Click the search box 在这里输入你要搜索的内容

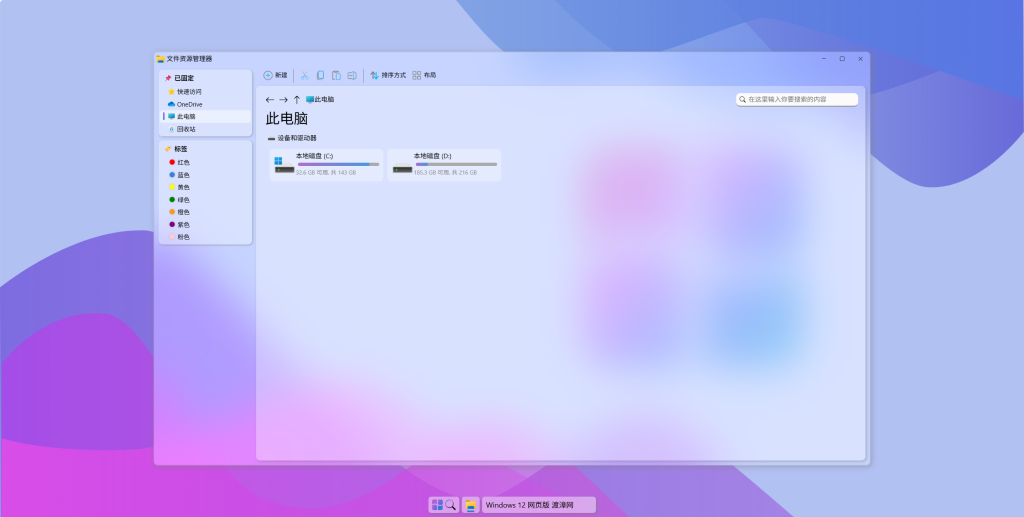pos(797,99)
